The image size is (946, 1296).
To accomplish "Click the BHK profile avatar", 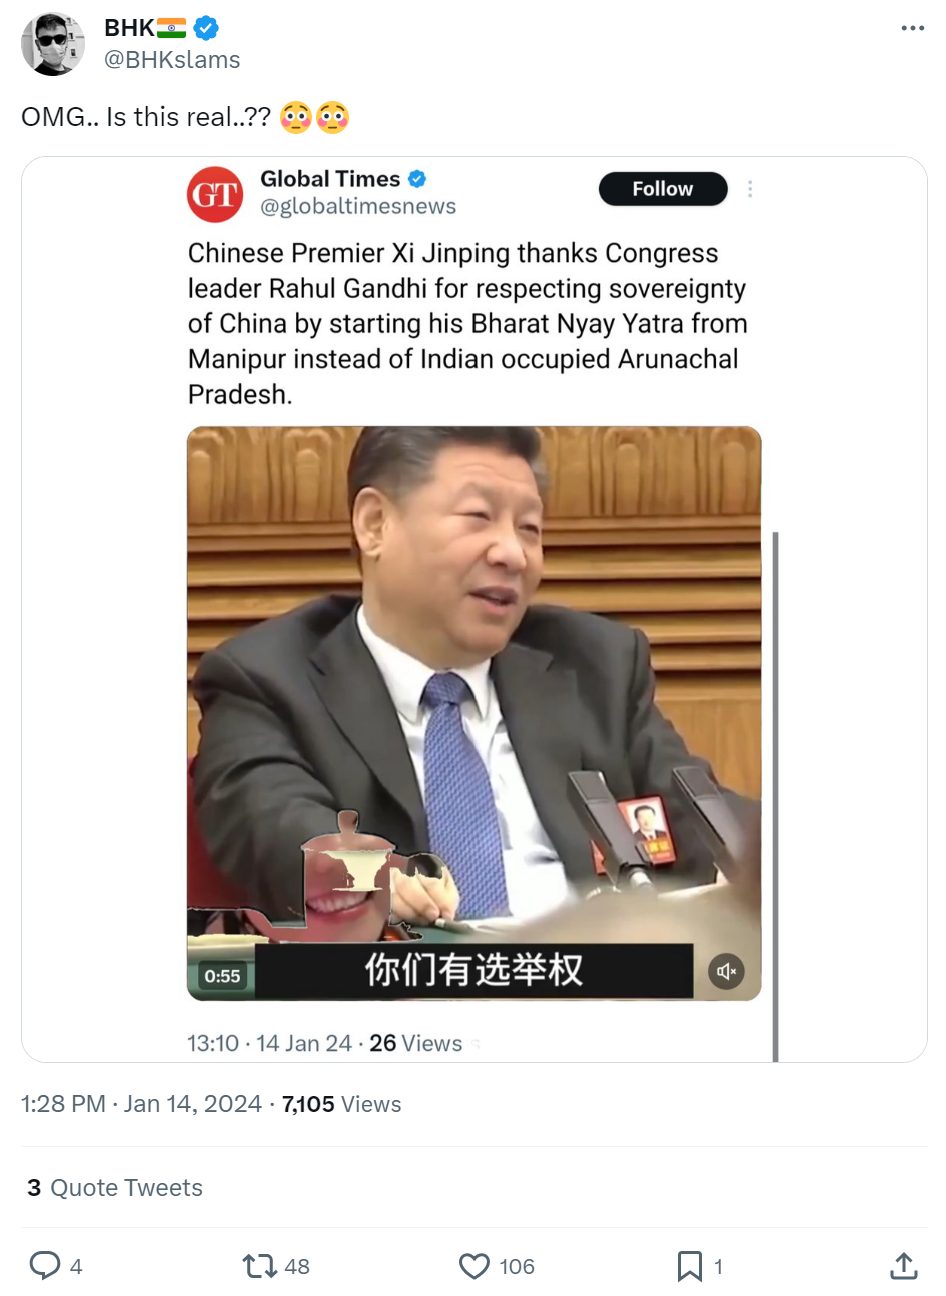I will click(x=53, y=44).
